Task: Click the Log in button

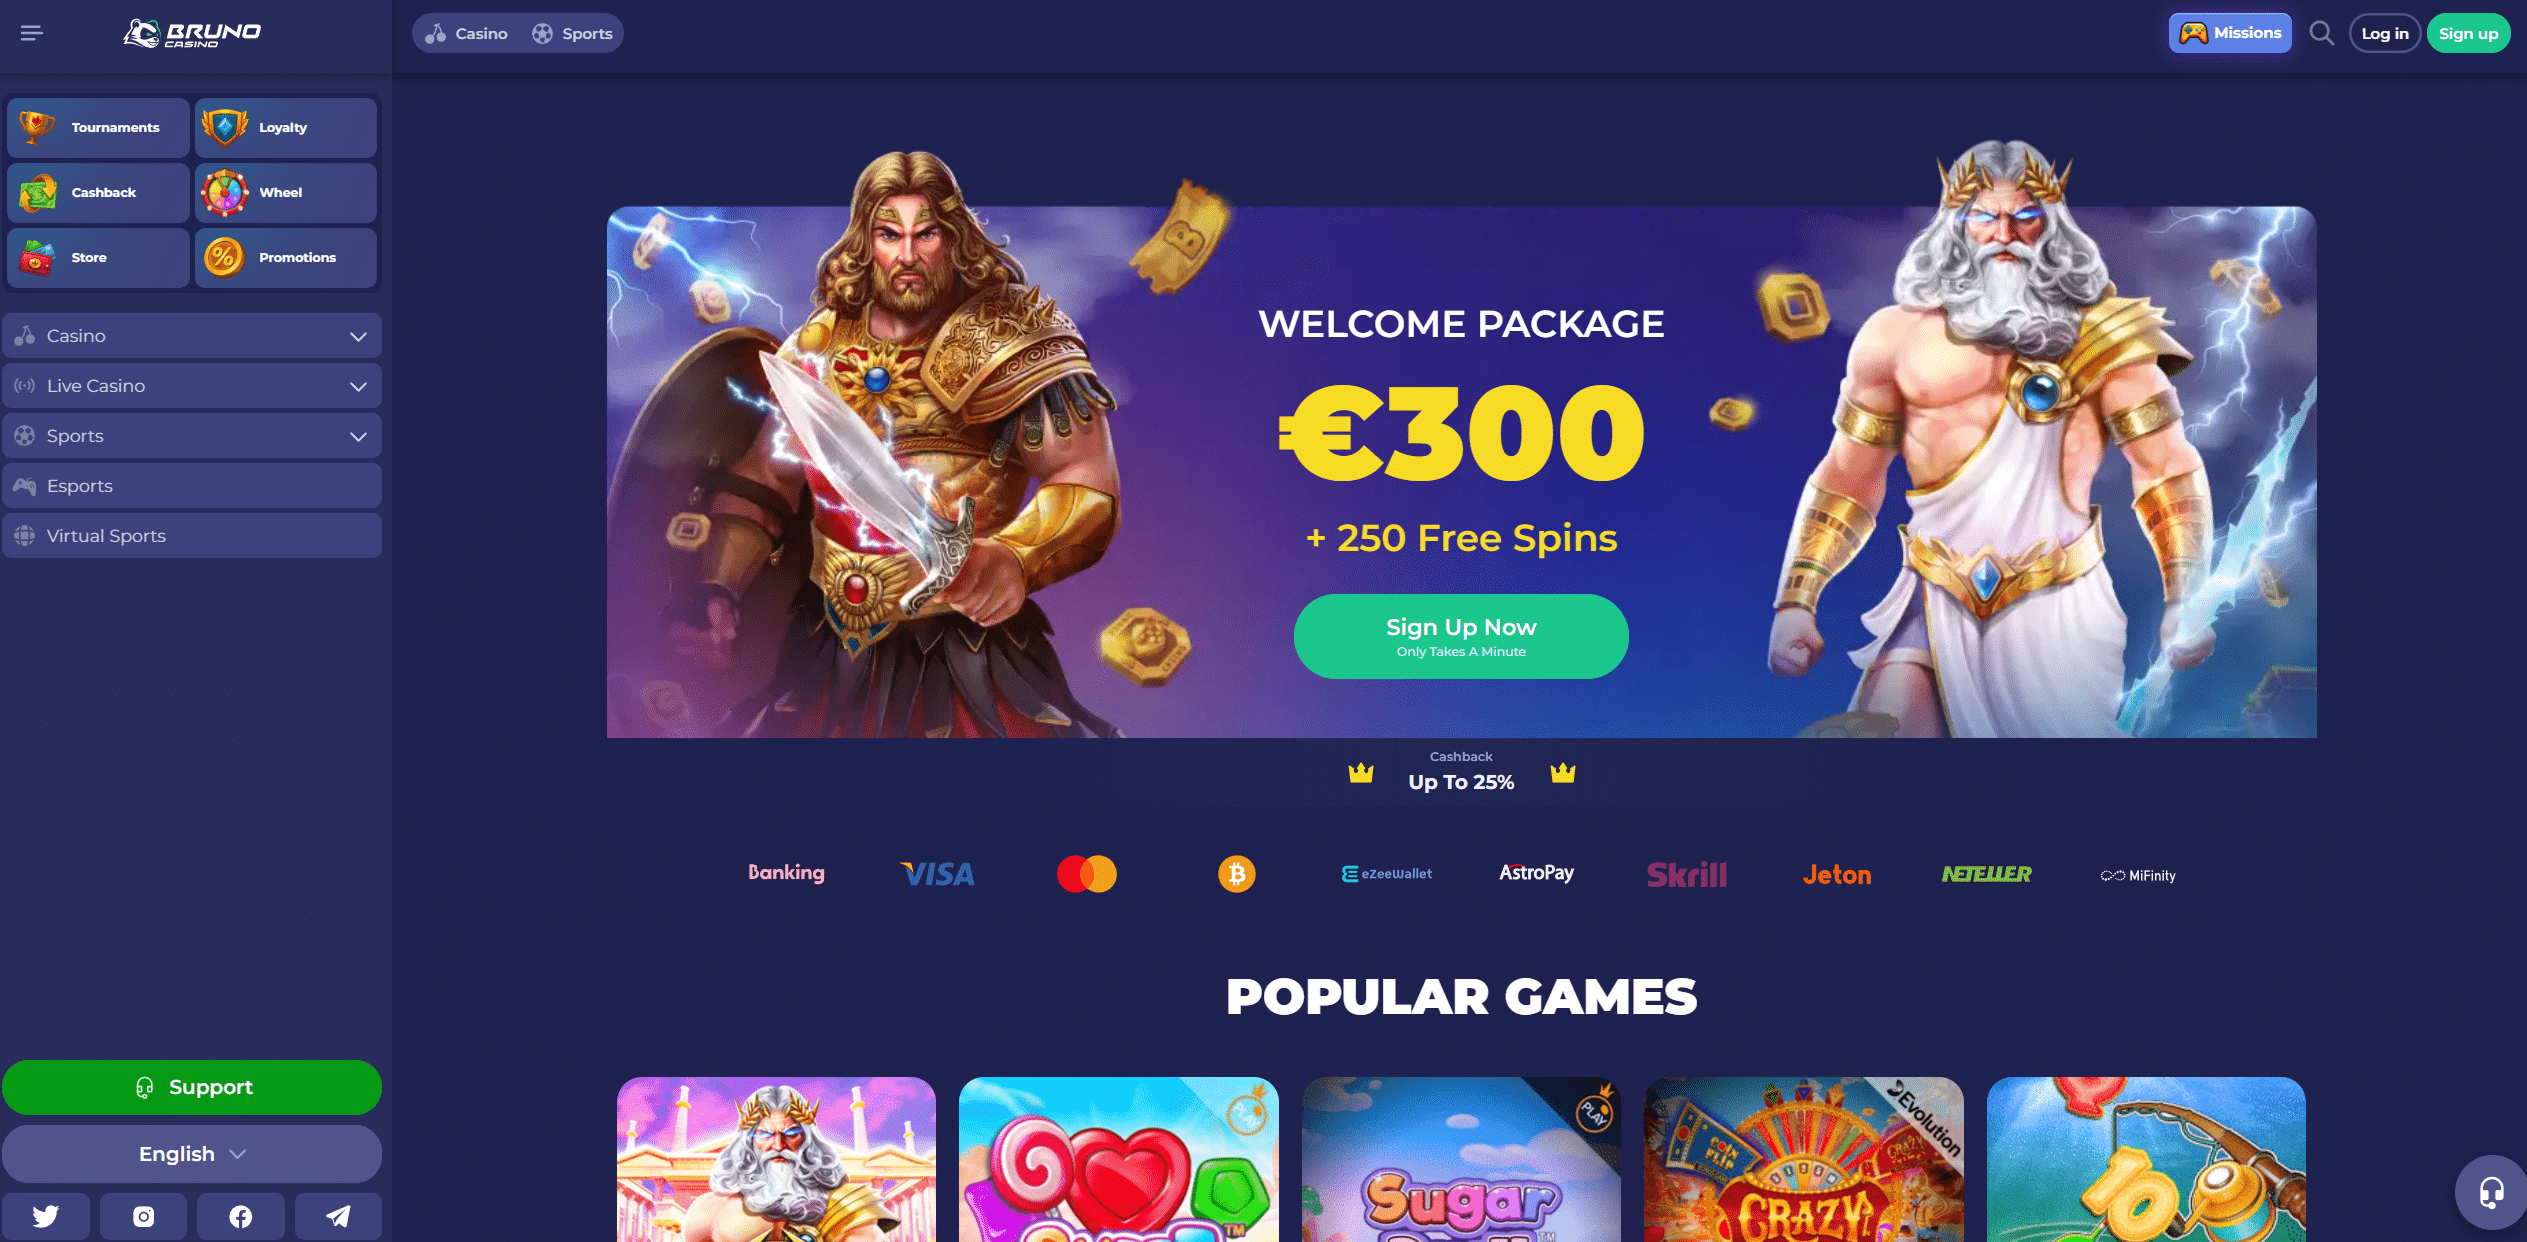Action: click(x=2385, y=33)
